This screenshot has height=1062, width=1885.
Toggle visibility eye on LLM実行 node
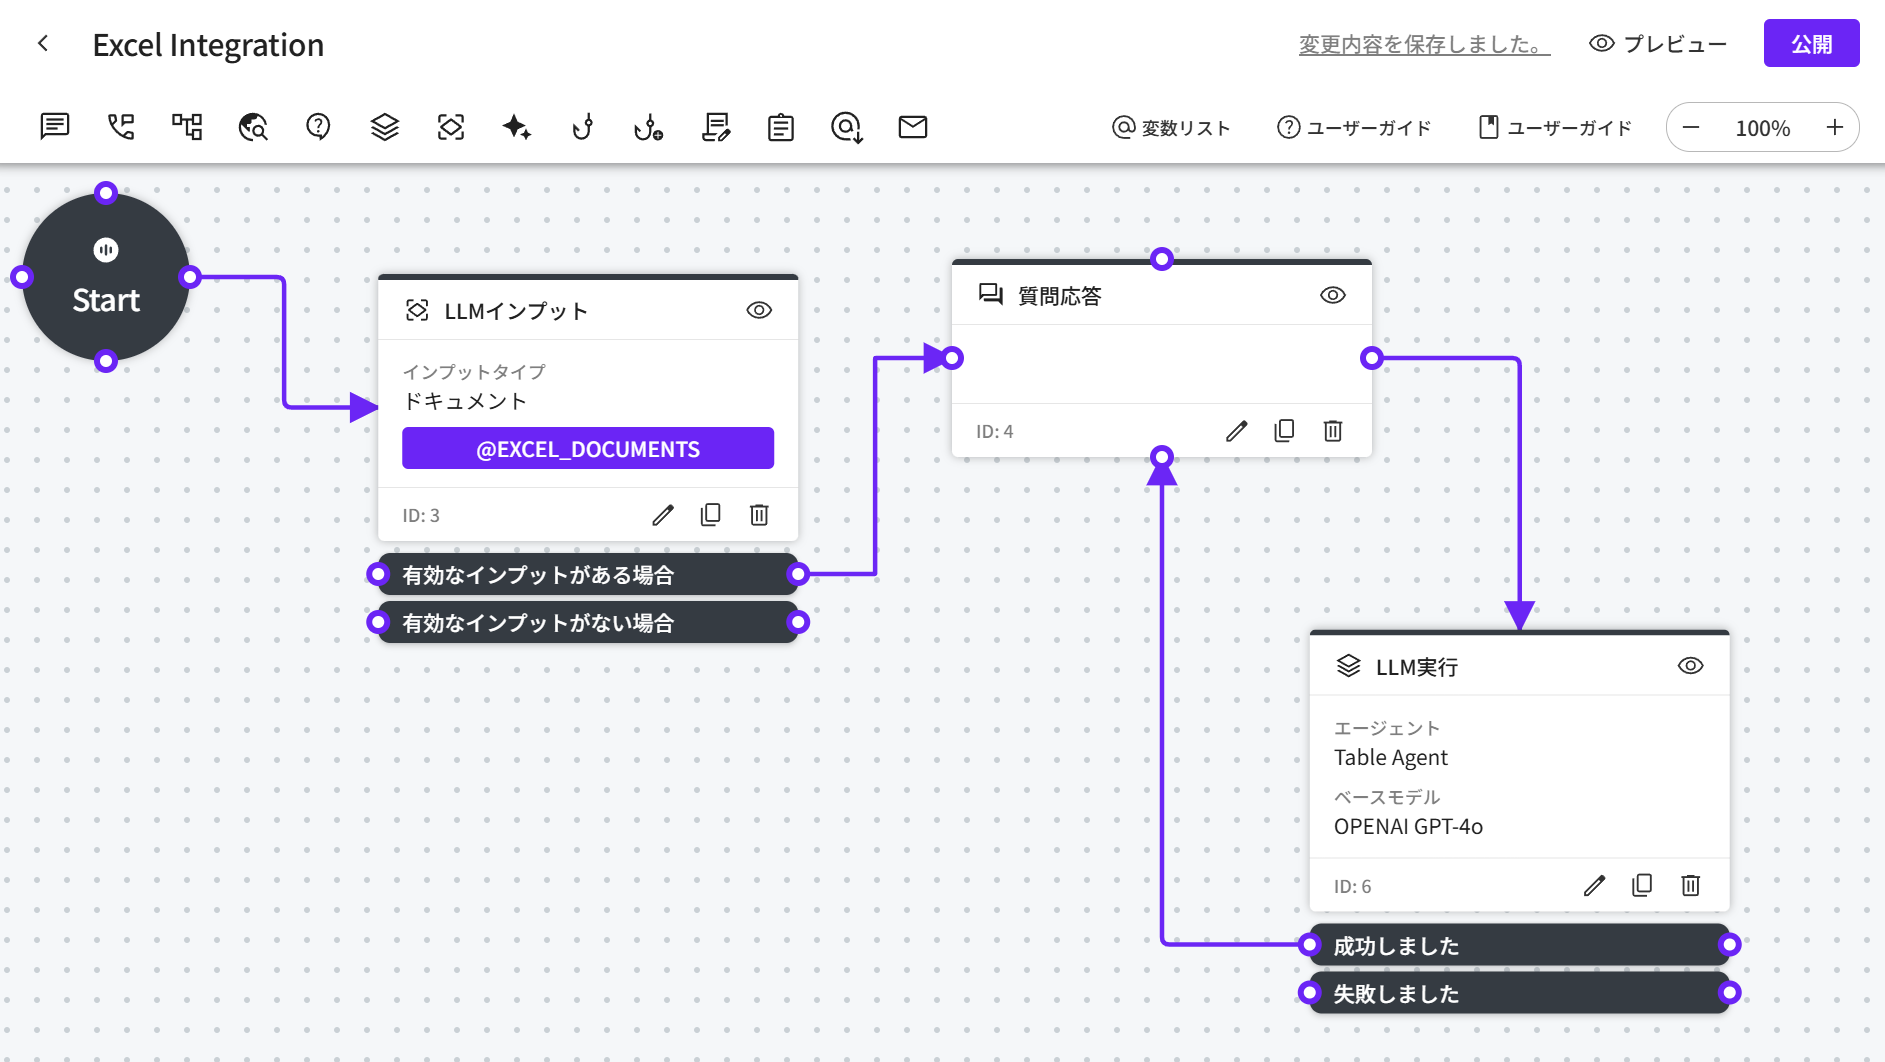1690,666
